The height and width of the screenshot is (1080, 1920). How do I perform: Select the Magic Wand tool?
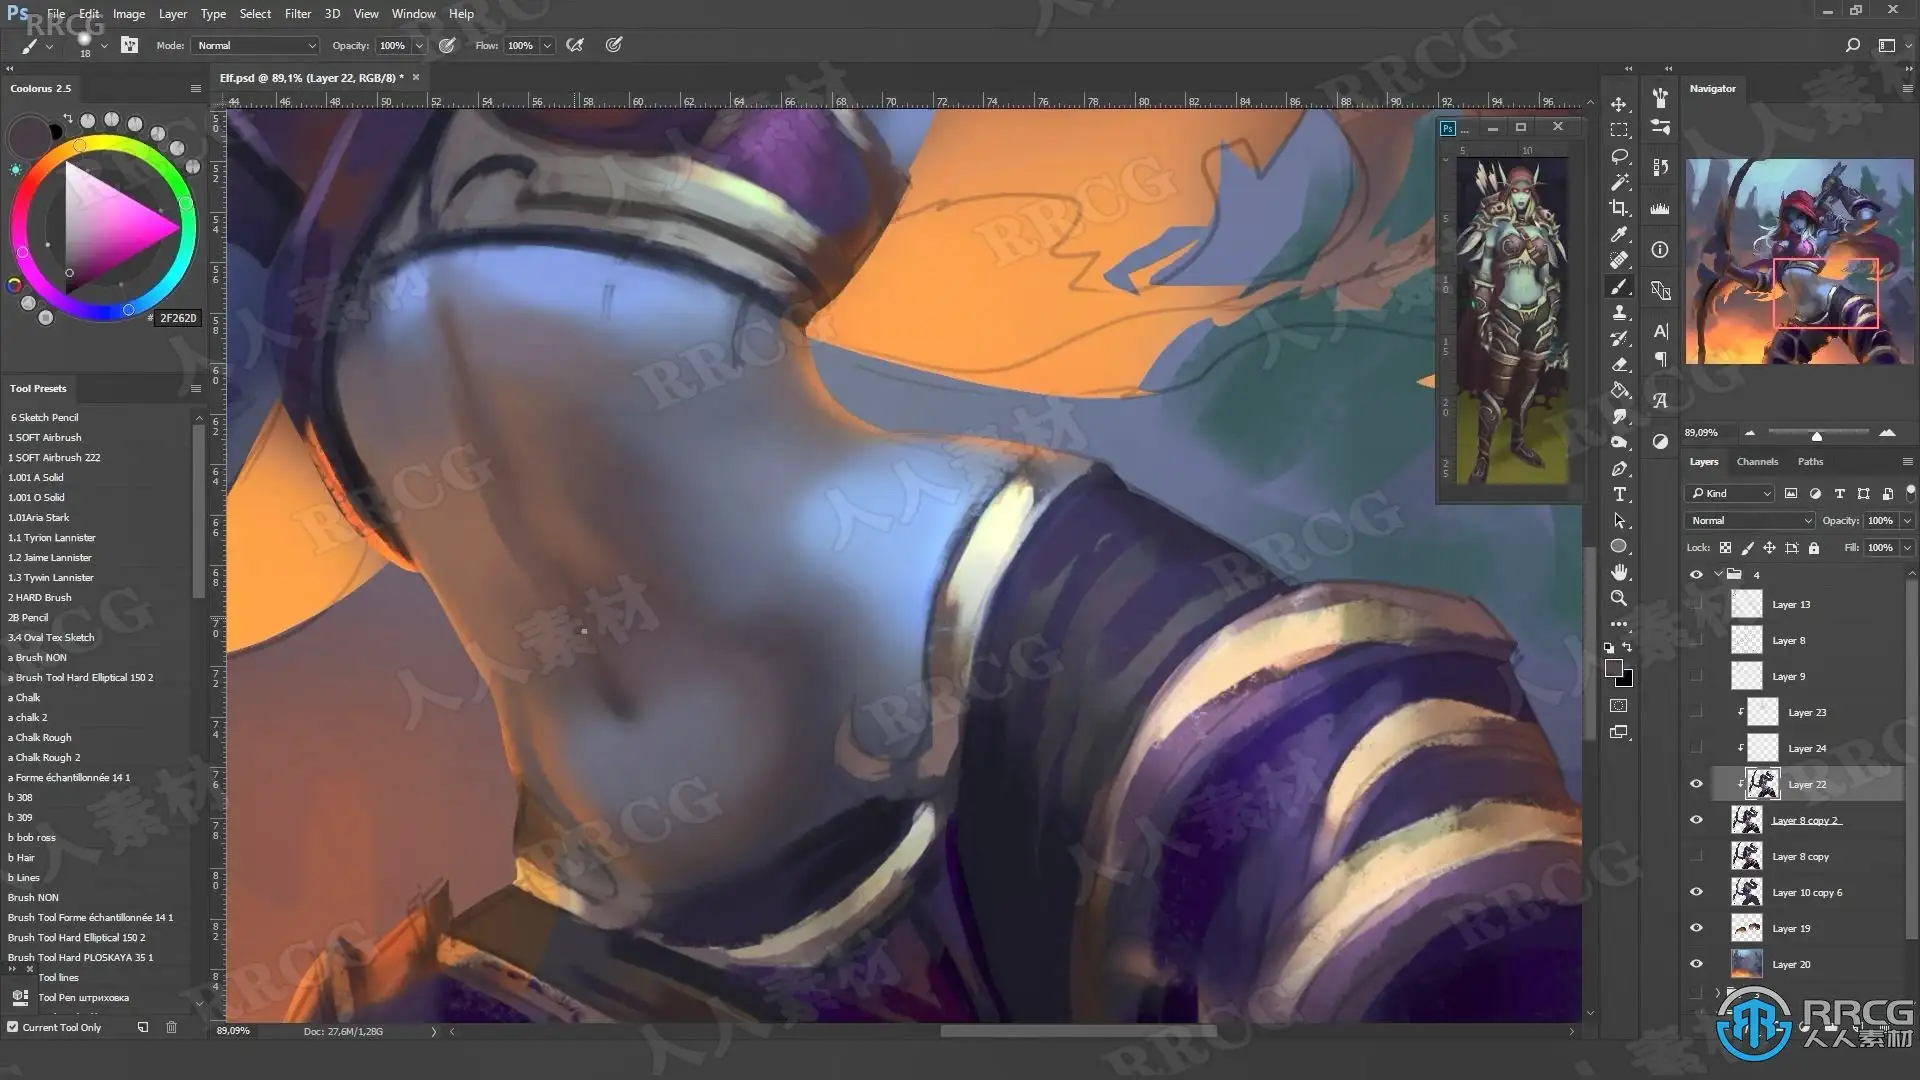(1619, 182)
